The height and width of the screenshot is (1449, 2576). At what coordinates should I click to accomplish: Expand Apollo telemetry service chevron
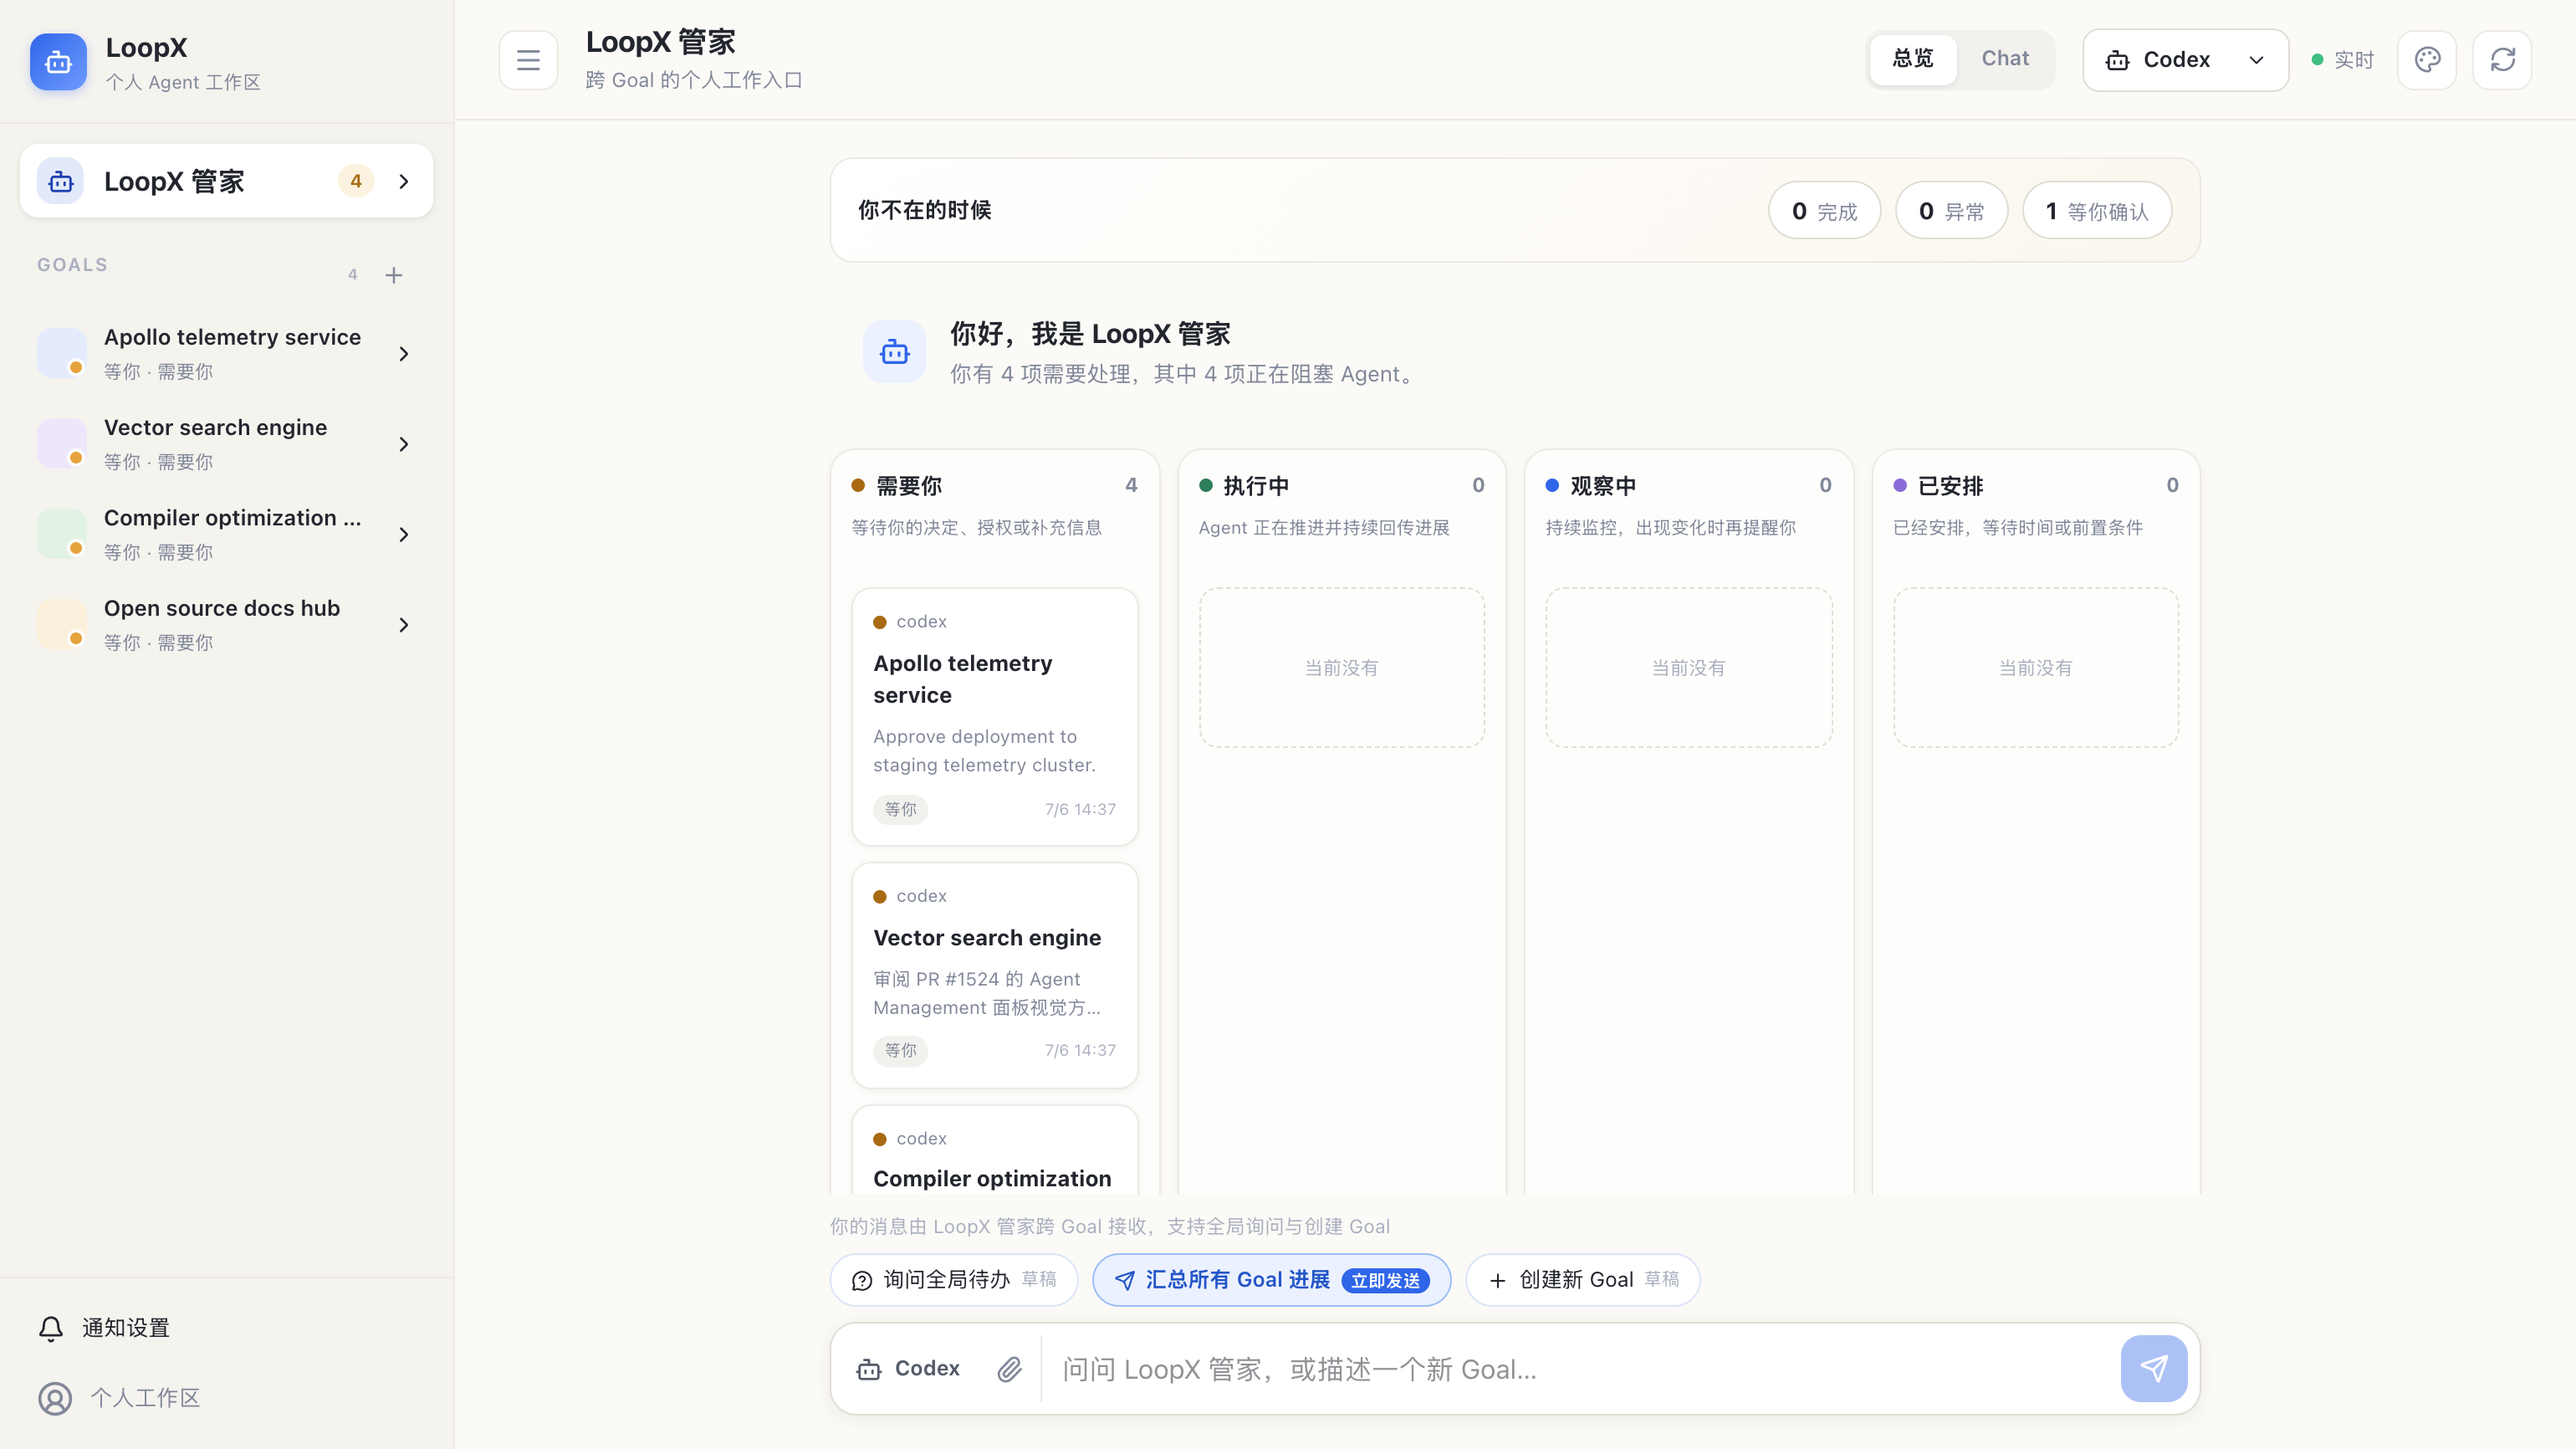pos(404,354)
